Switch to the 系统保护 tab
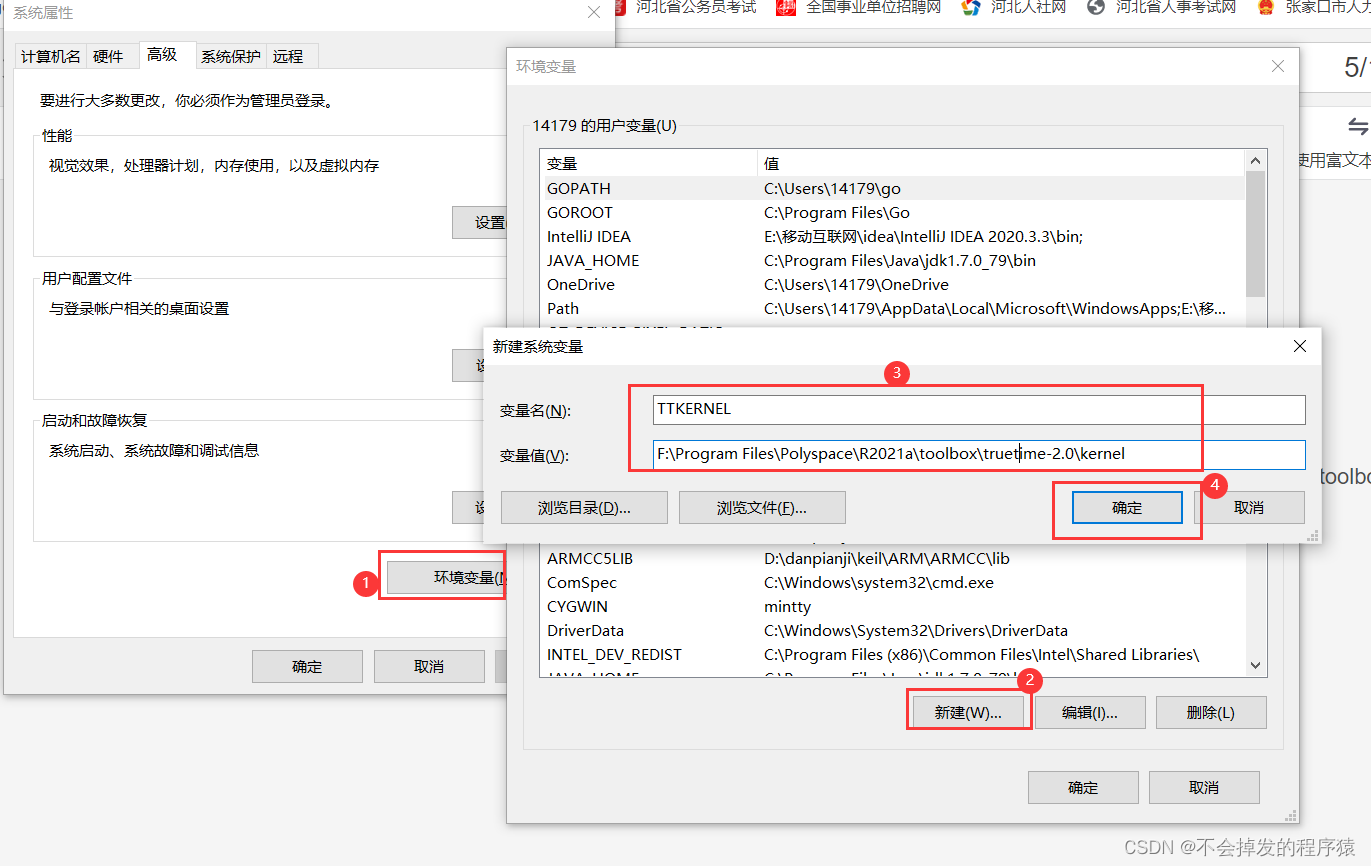The height and width of the screenshot is (866, 1371). pyautogui.click(x=230, y=56)
